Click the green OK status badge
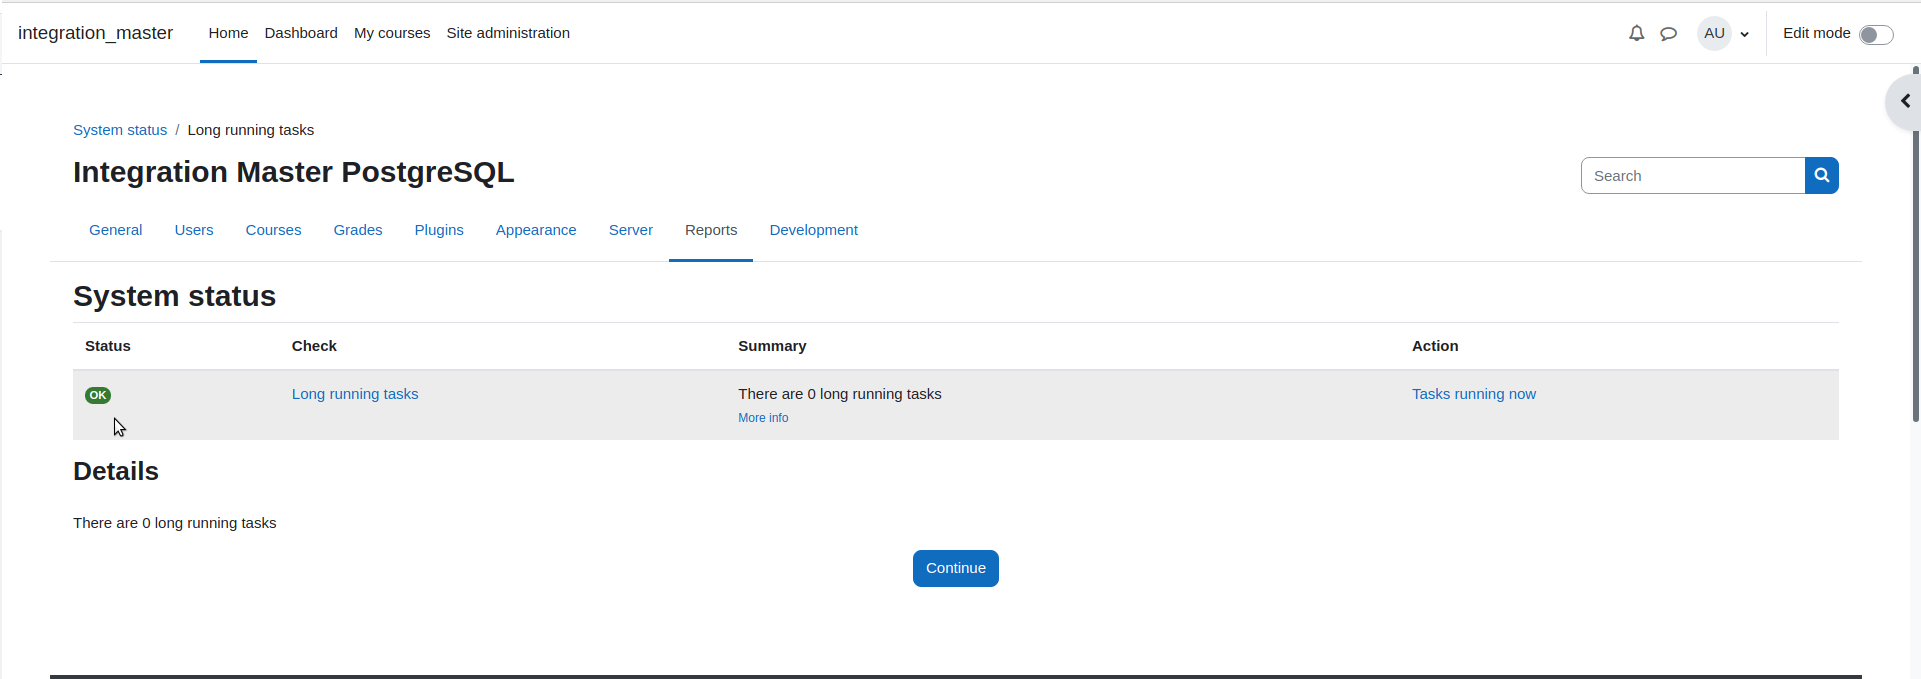 click(x=98, y=395)
